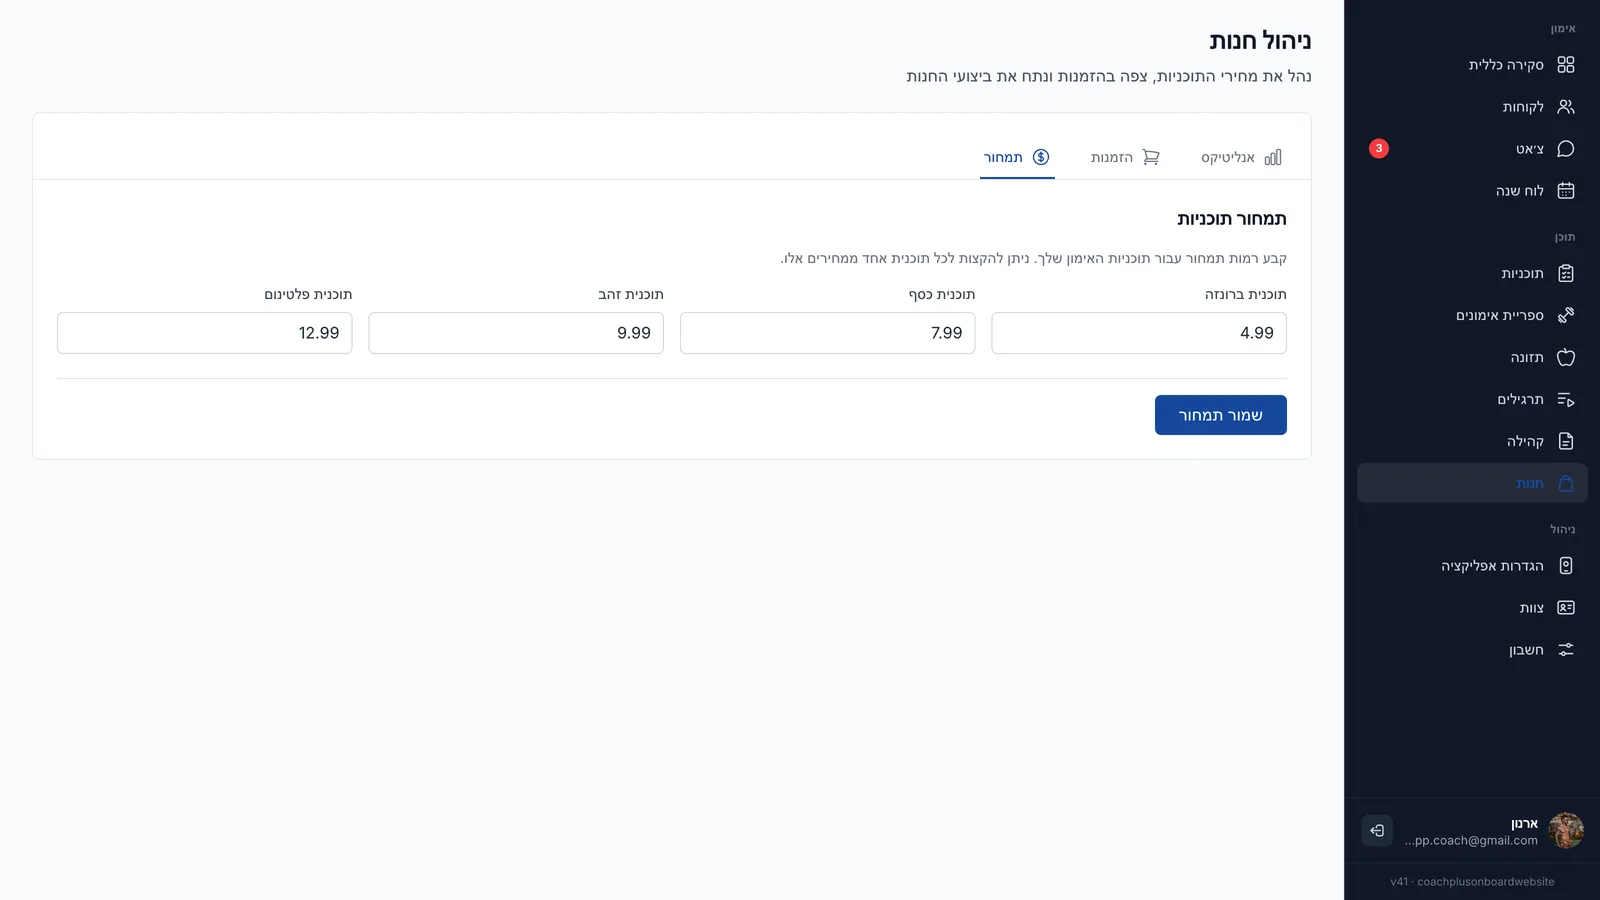Open the צוות ID card icon
Image resolution: width=1600 pixels, height=900 pixels.
click(x=1566, y=608)
